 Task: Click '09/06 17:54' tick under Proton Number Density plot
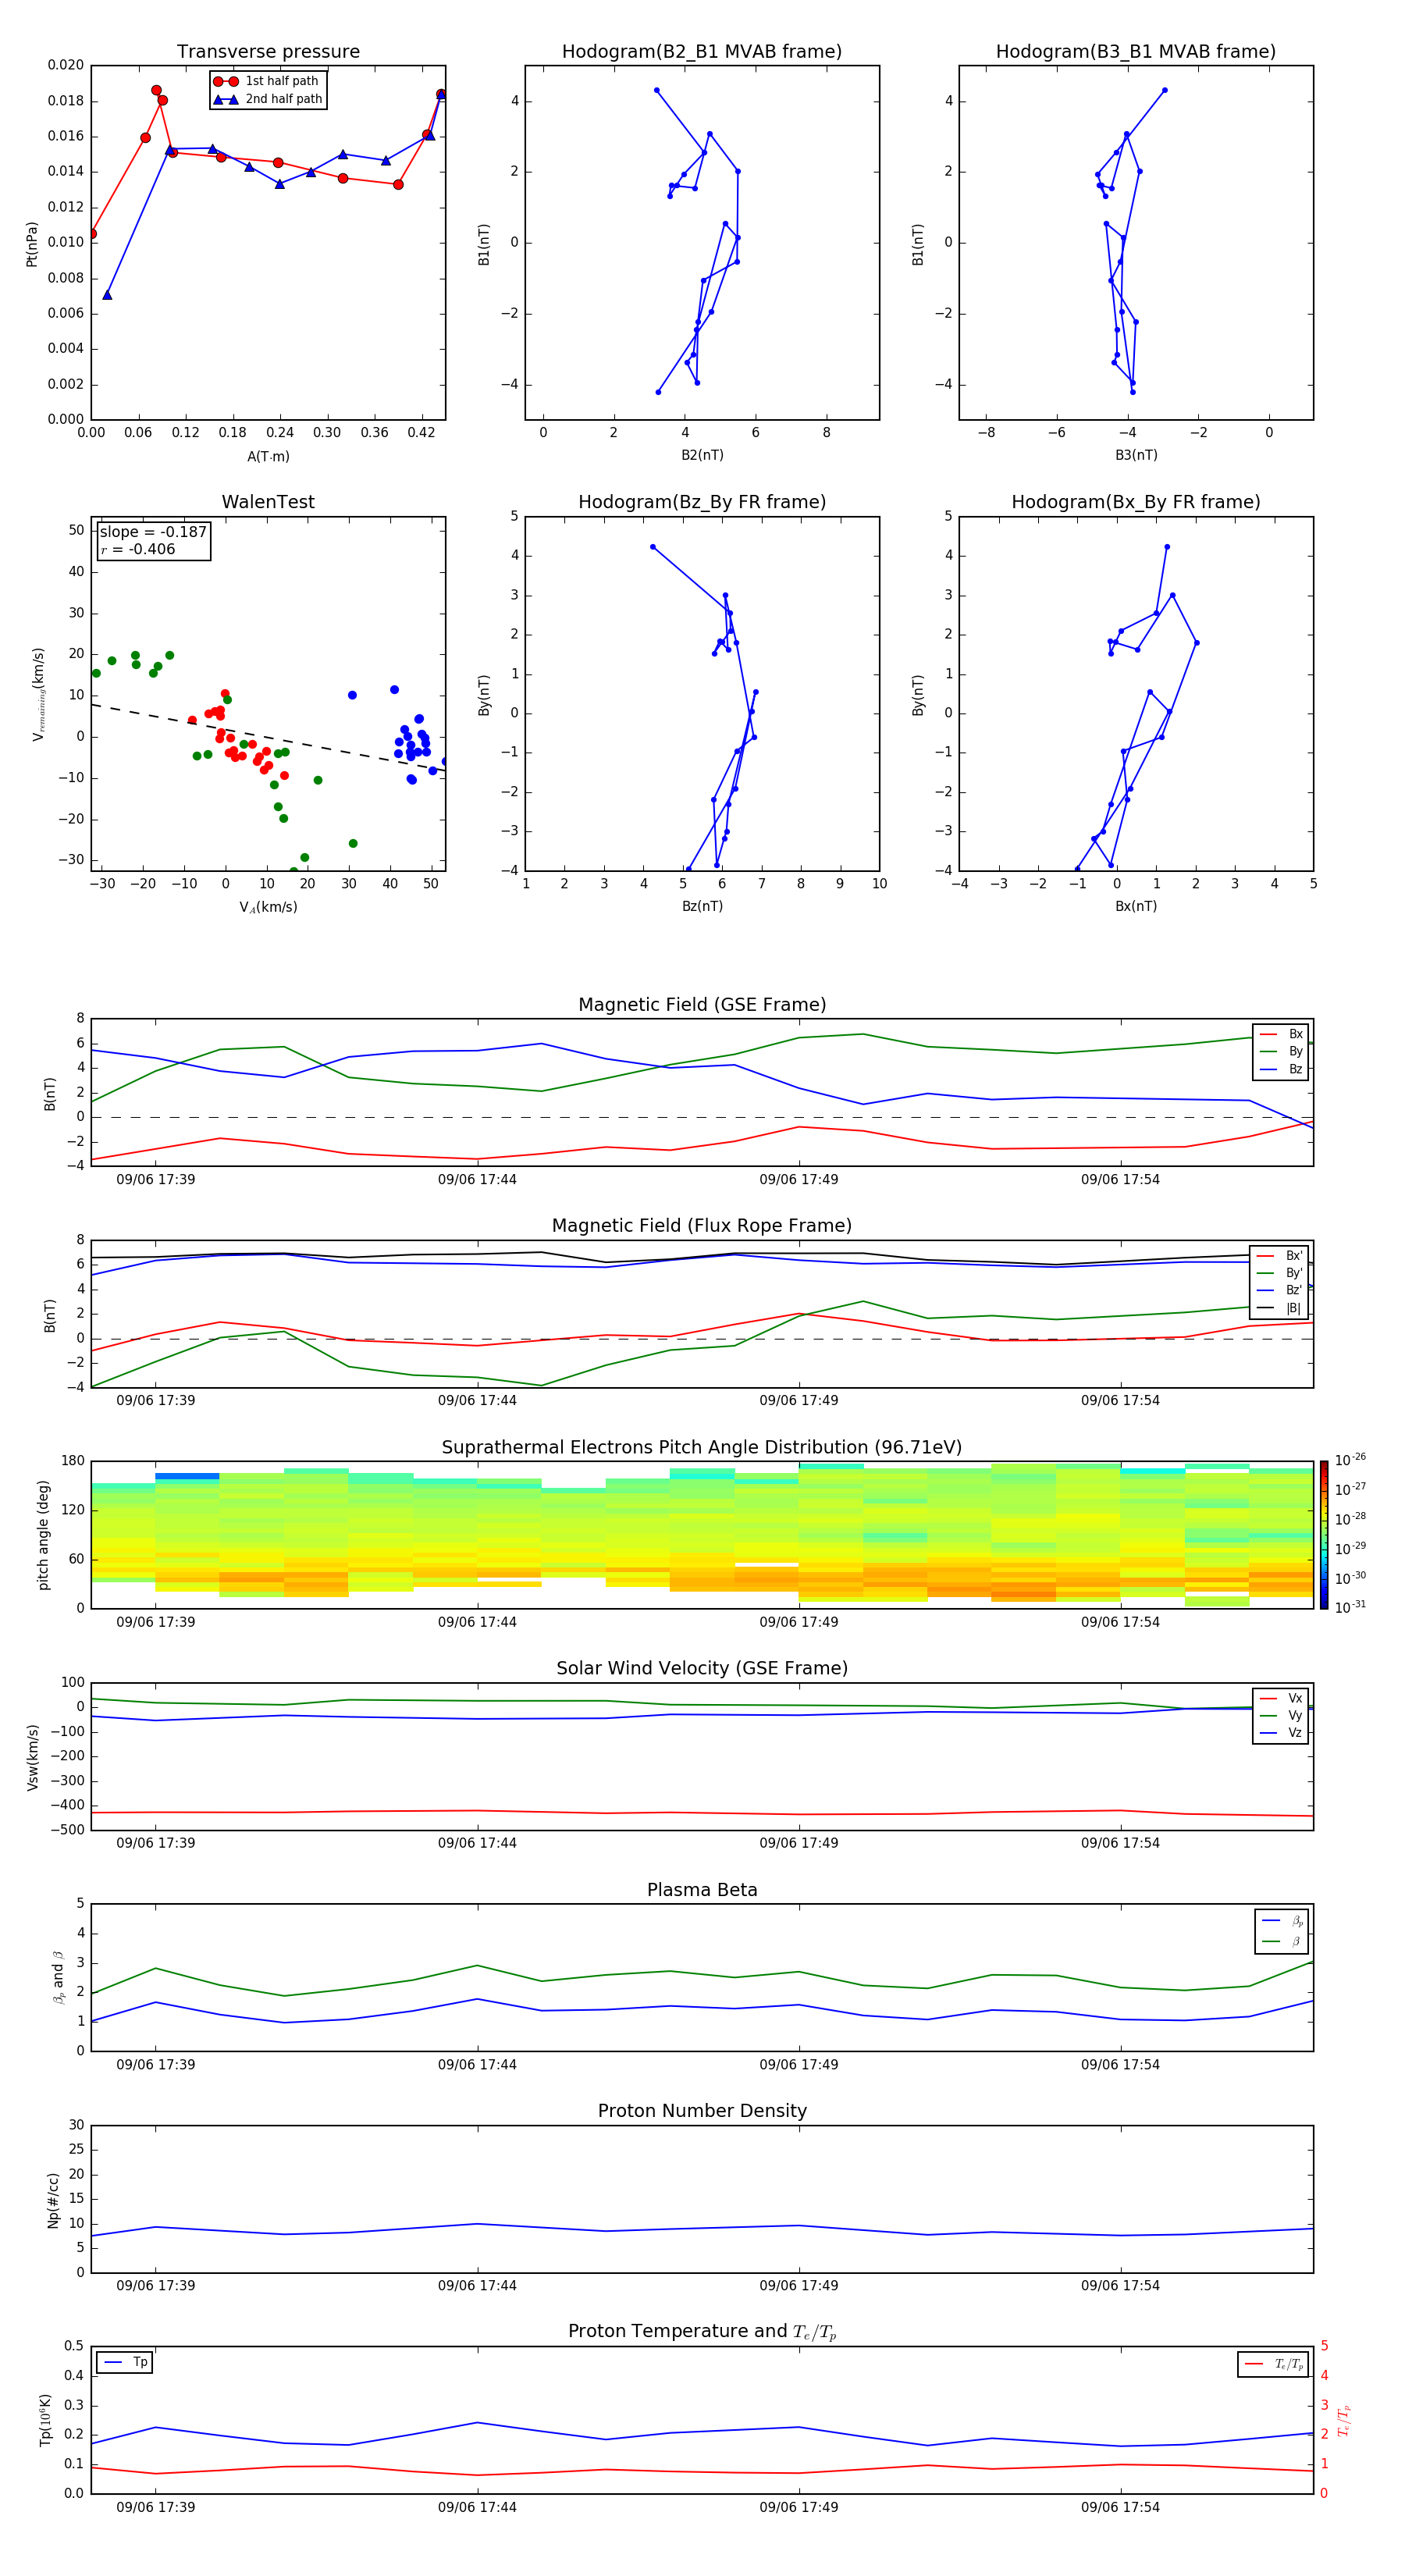[x=1120, y=2286]
